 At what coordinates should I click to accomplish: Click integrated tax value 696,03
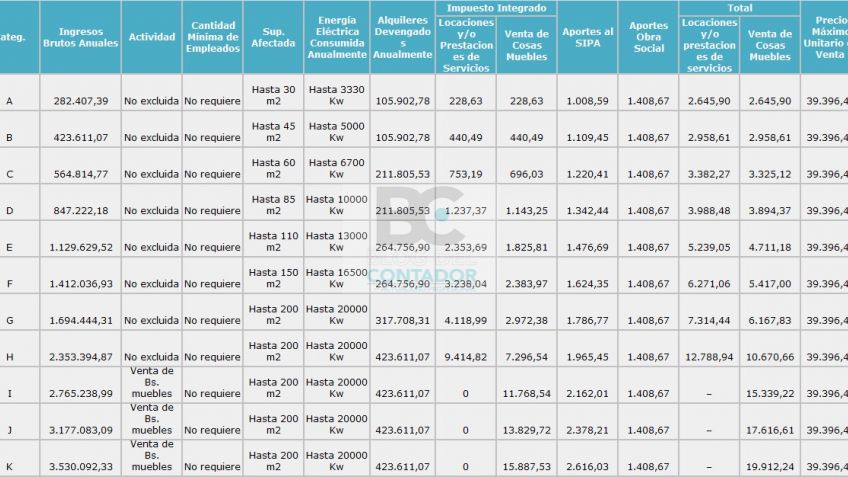(x=526, y=174)
